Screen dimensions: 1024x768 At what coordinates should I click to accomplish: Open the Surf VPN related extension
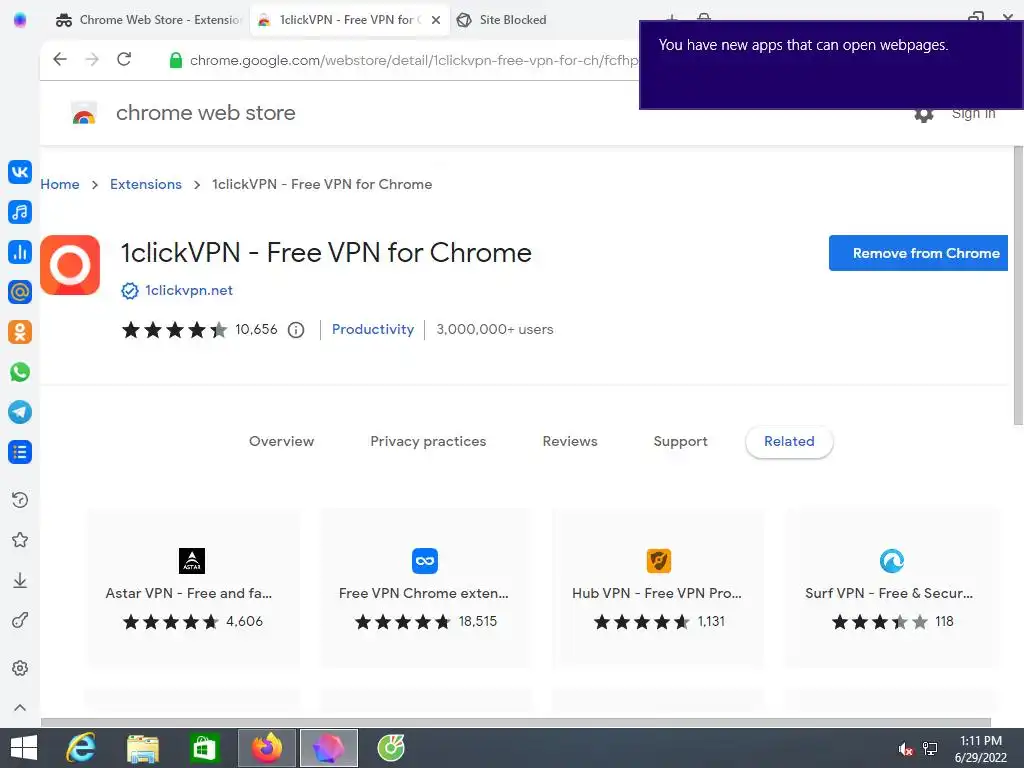click(x=891, y=588)
